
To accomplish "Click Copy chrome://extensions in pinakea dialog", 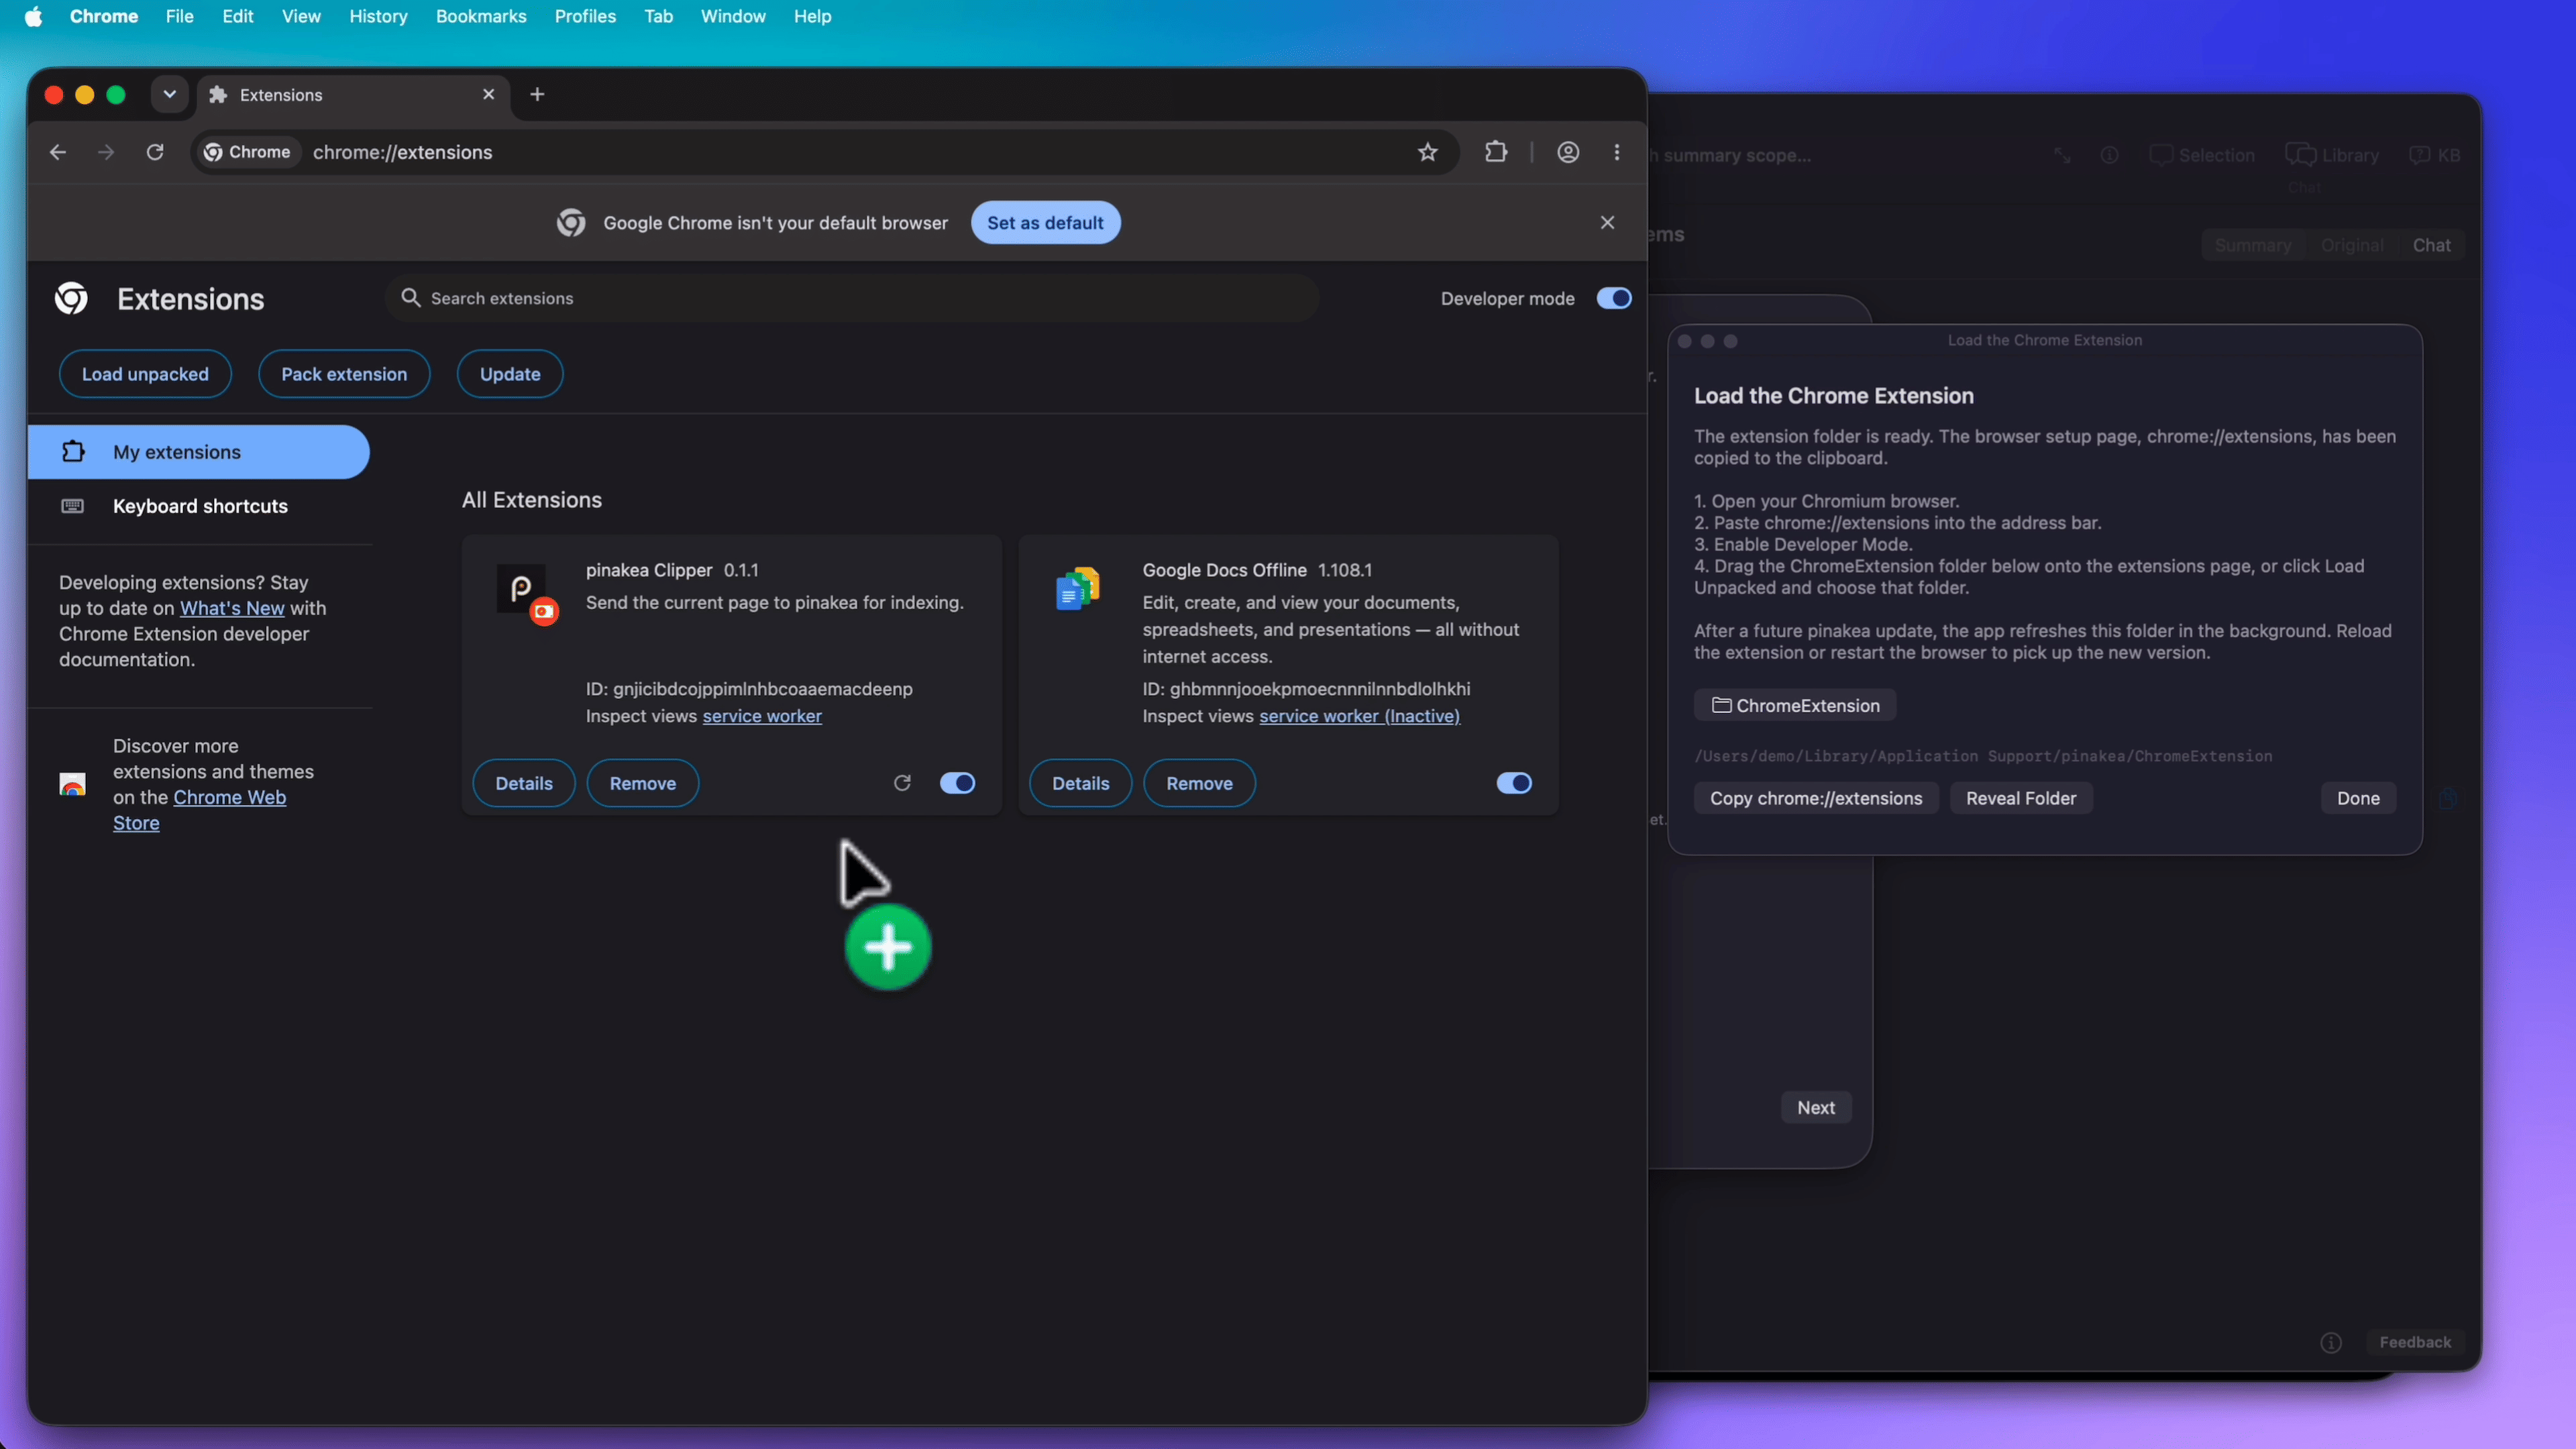I will pos(1816,798).
